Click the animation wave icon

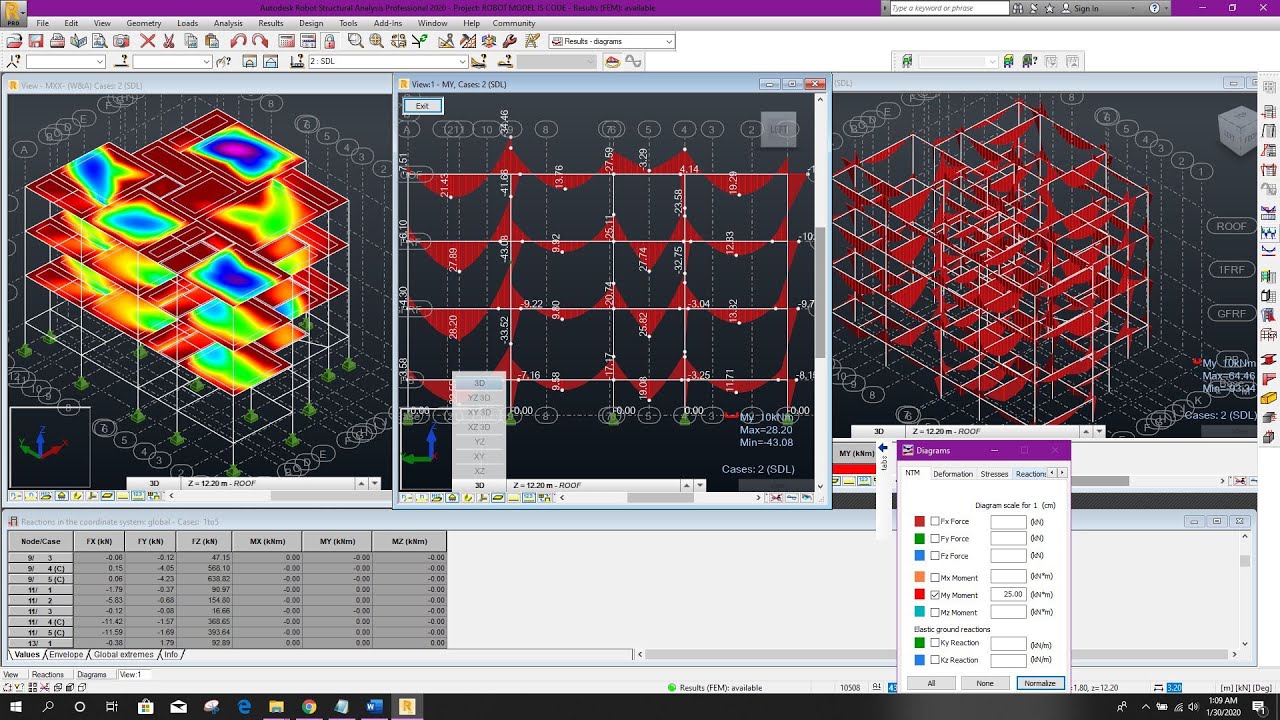633,61
